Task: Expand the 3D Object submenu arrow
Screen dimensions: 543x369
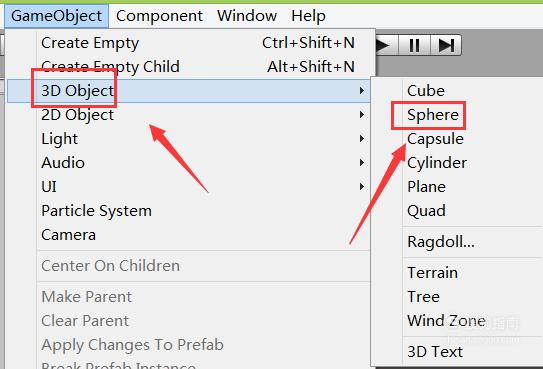Action: coord(362,91)
